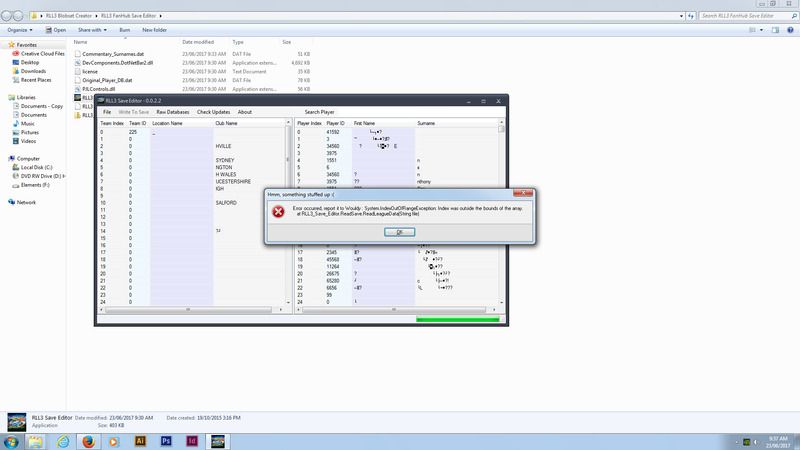This screenshot has height=450, width=800.
Task: Click the Check Updates menu item
Action: click(213, 112)
